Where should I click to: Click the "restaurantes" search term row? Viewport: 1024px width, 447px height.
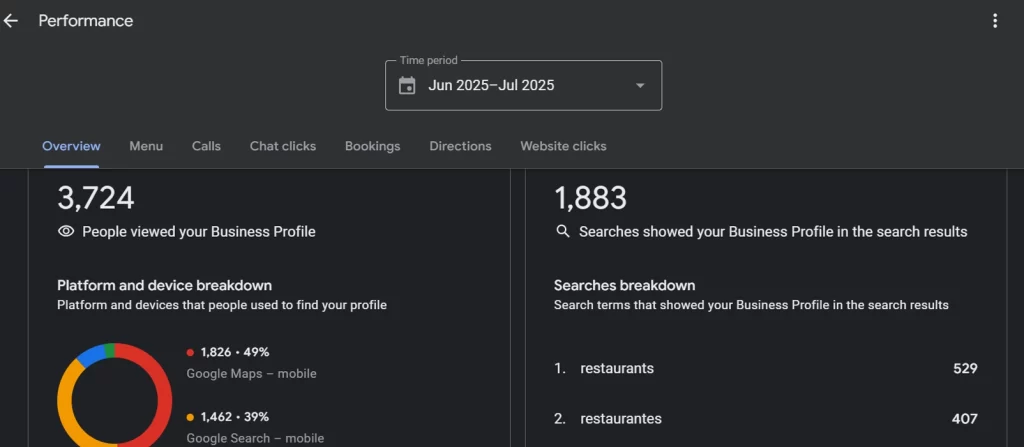click(765, 419)
